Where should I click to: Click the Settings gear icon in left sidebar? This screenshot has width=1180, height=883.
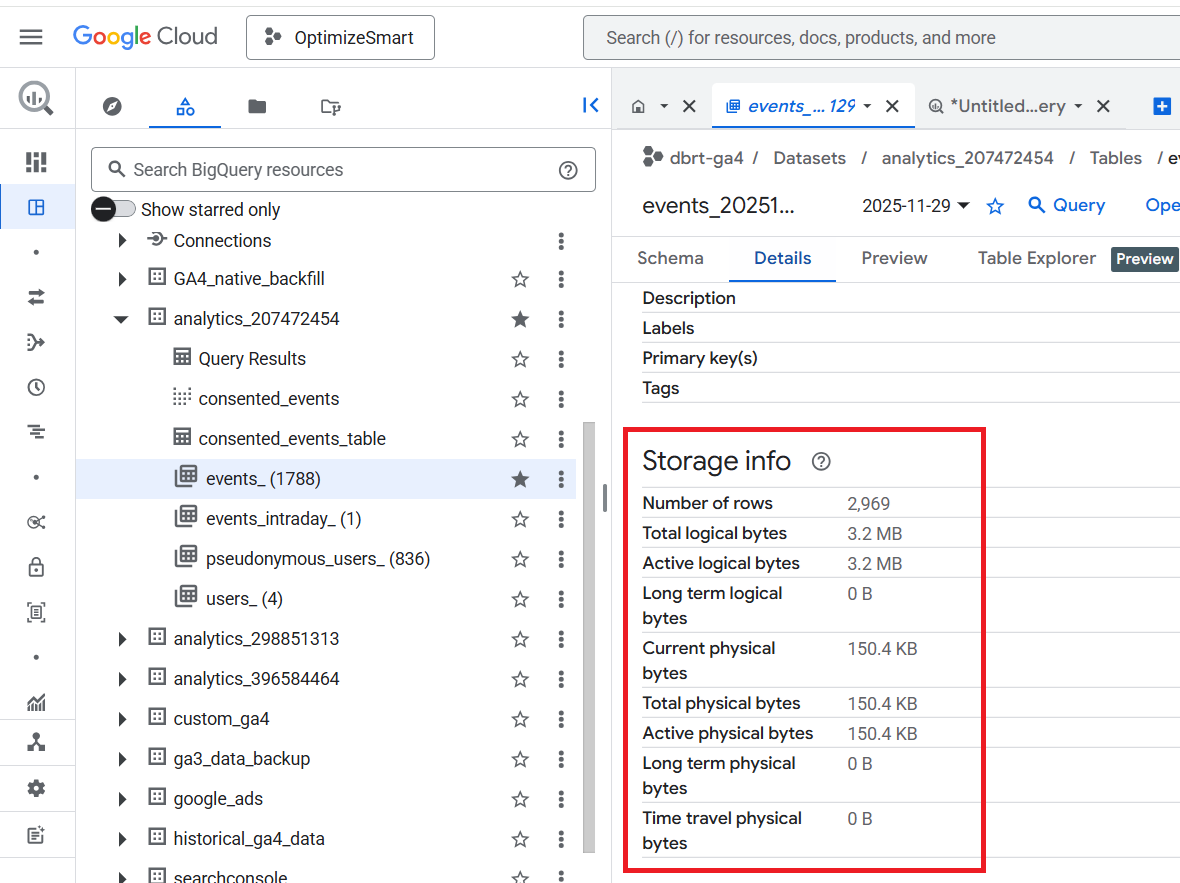click(36, 789)
